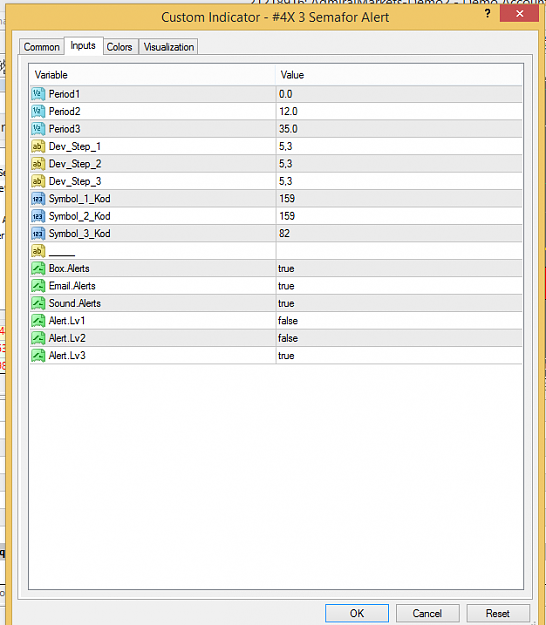Click the Dev_Step_2 string-type icon
Image resolution: width=546 pixels, height=625 pixels.
38,164
